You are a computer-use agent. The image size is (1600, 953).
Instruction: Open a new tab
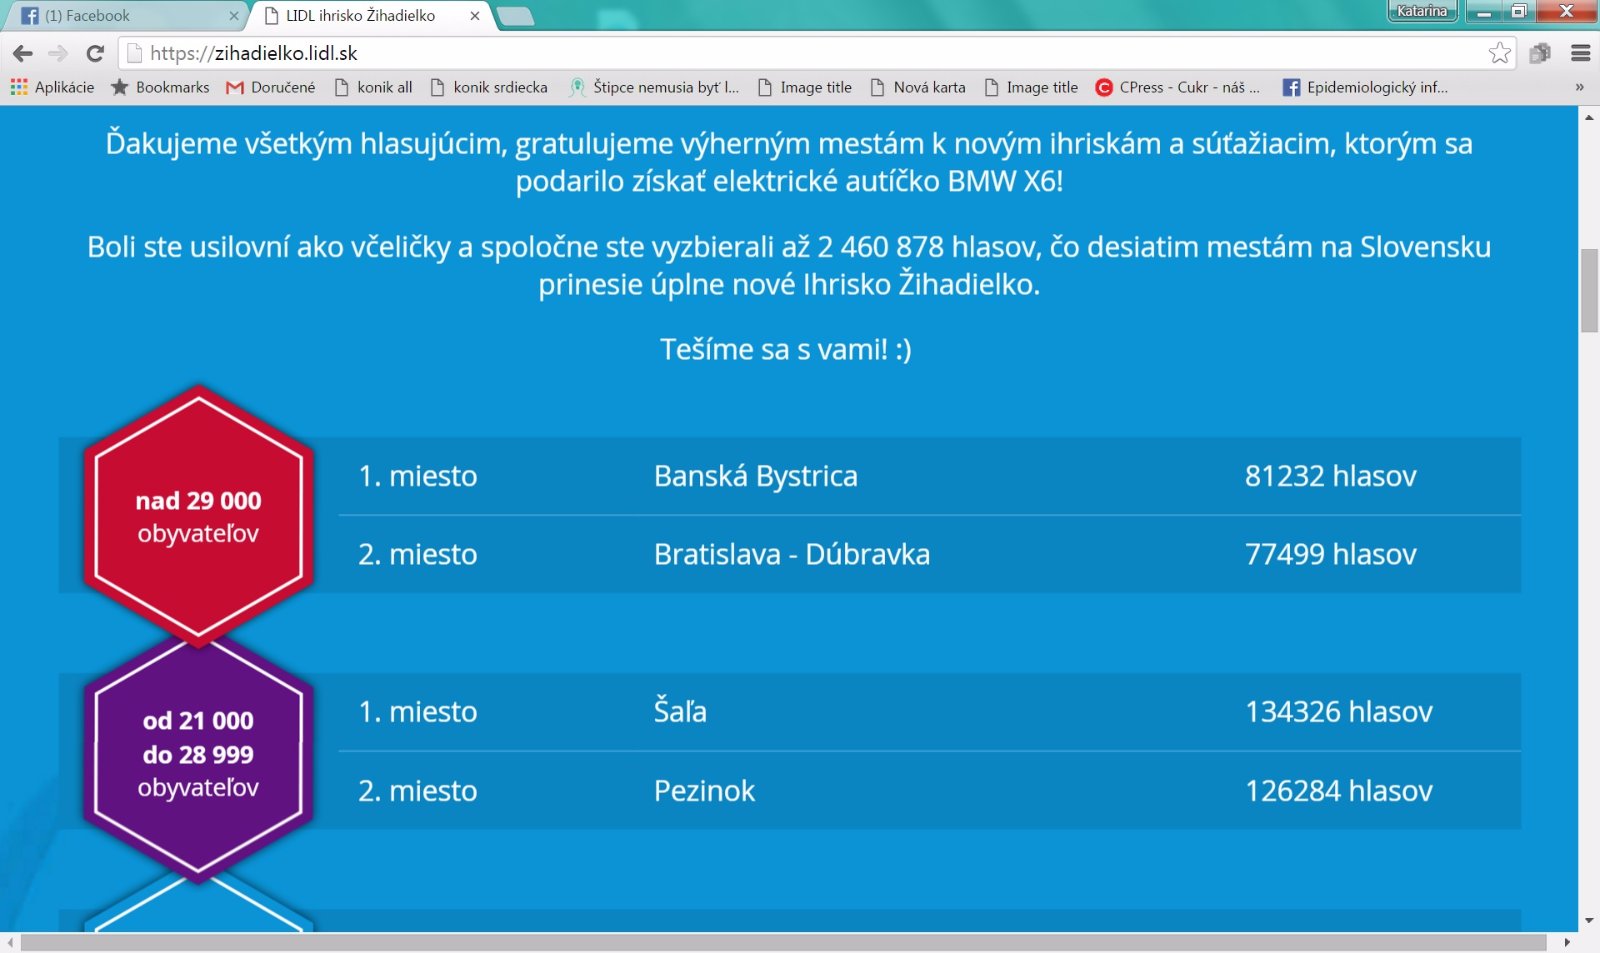point(514,16)
